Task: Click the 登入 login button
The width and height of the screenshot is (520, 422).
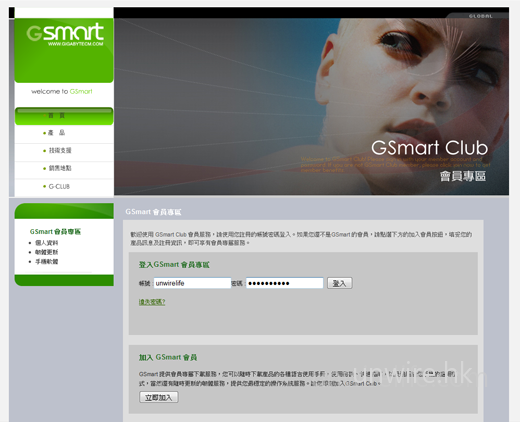Action: (x=339, y=283)
